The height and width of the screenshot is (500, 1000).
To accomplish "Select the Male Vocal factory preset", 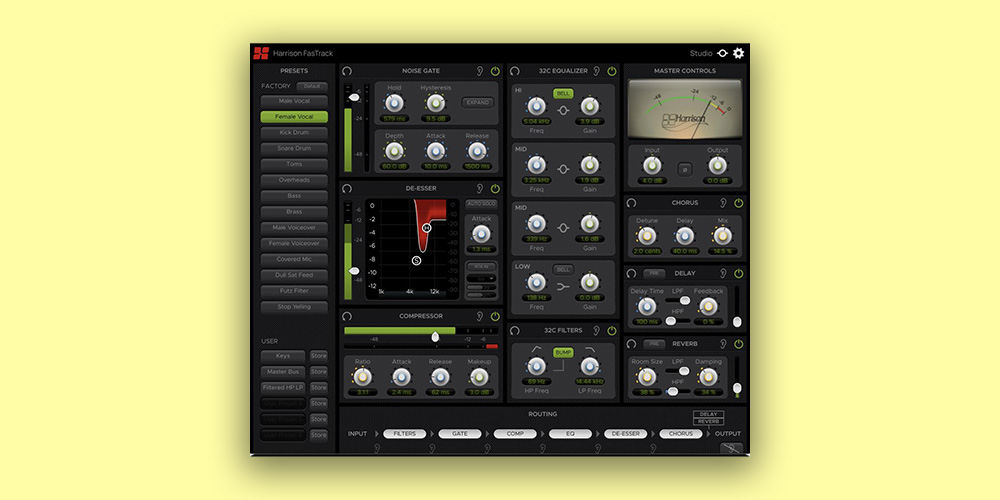I will [x=294, y=101].
